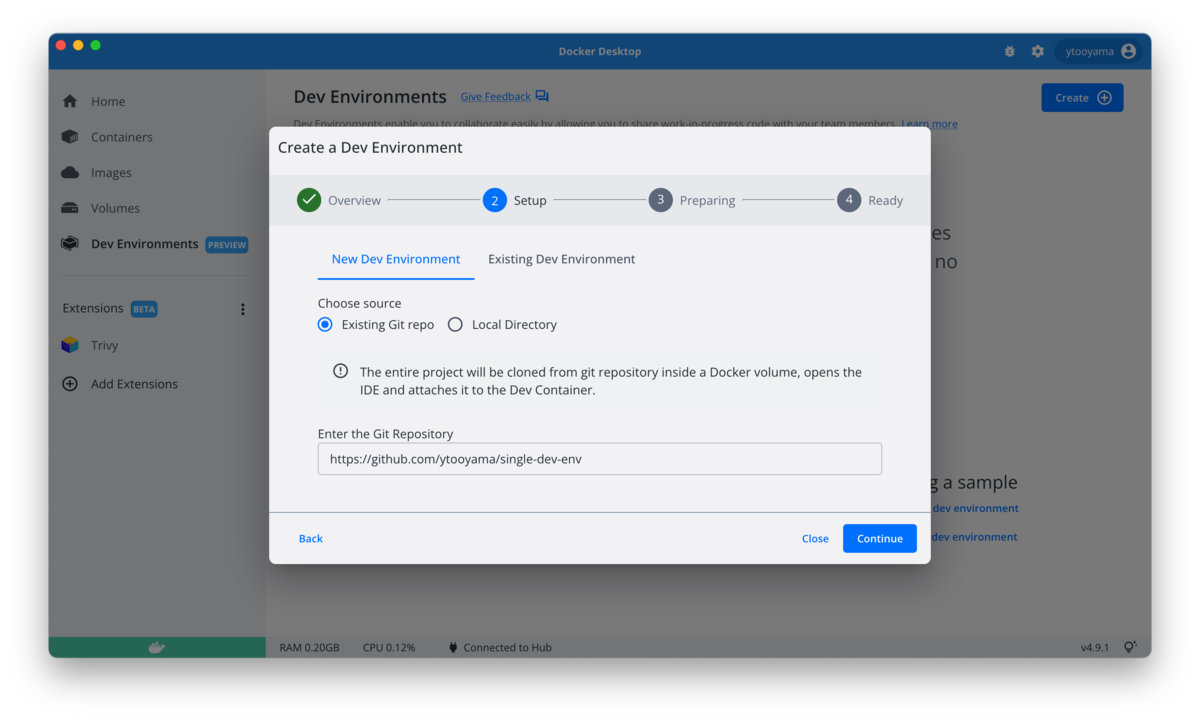Click the Close button in dialog

pos(815,538)
